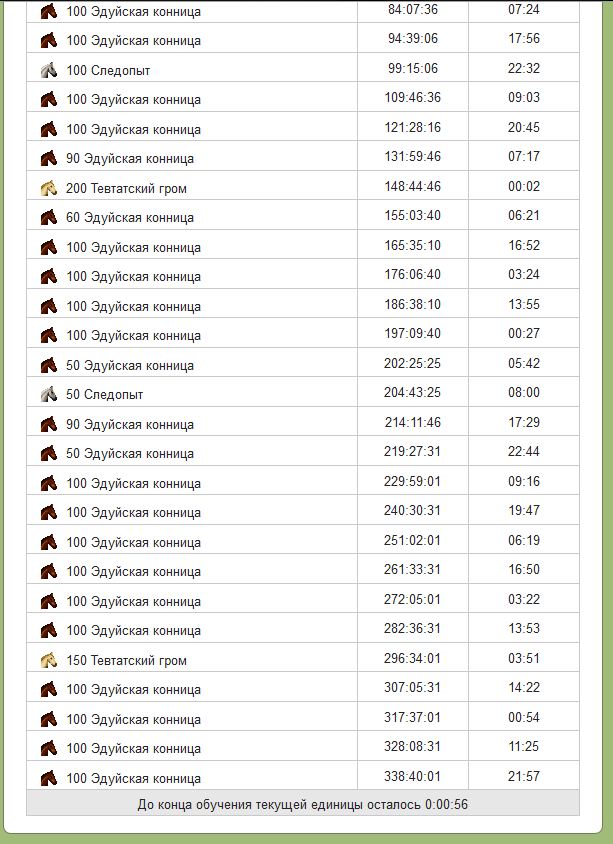Viewport: 613px width, 844px height.
Task: Select the horse icon in the 214:11:46 row
Action: click(x=49, y=424)
